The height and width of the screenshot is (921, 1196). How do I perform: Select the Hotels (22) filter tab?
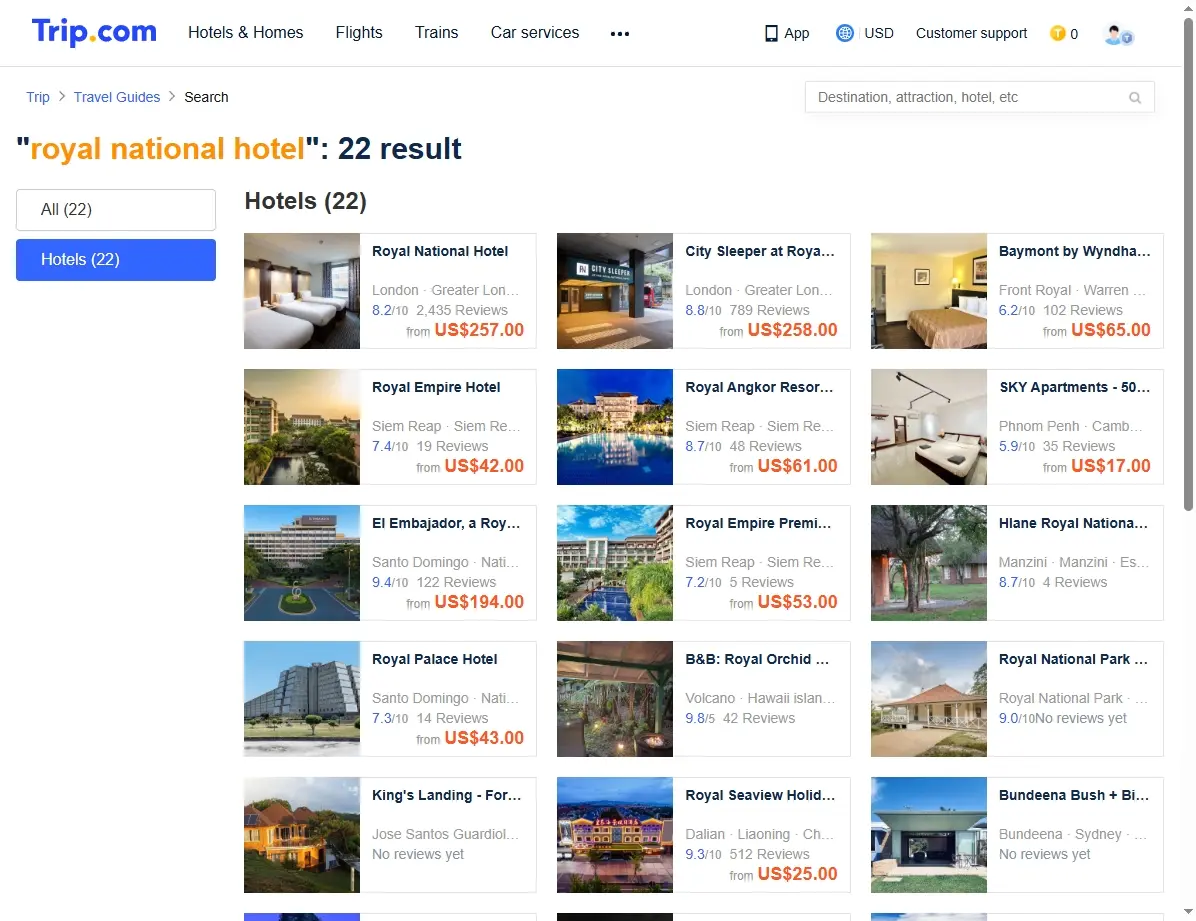click(116, 259)
